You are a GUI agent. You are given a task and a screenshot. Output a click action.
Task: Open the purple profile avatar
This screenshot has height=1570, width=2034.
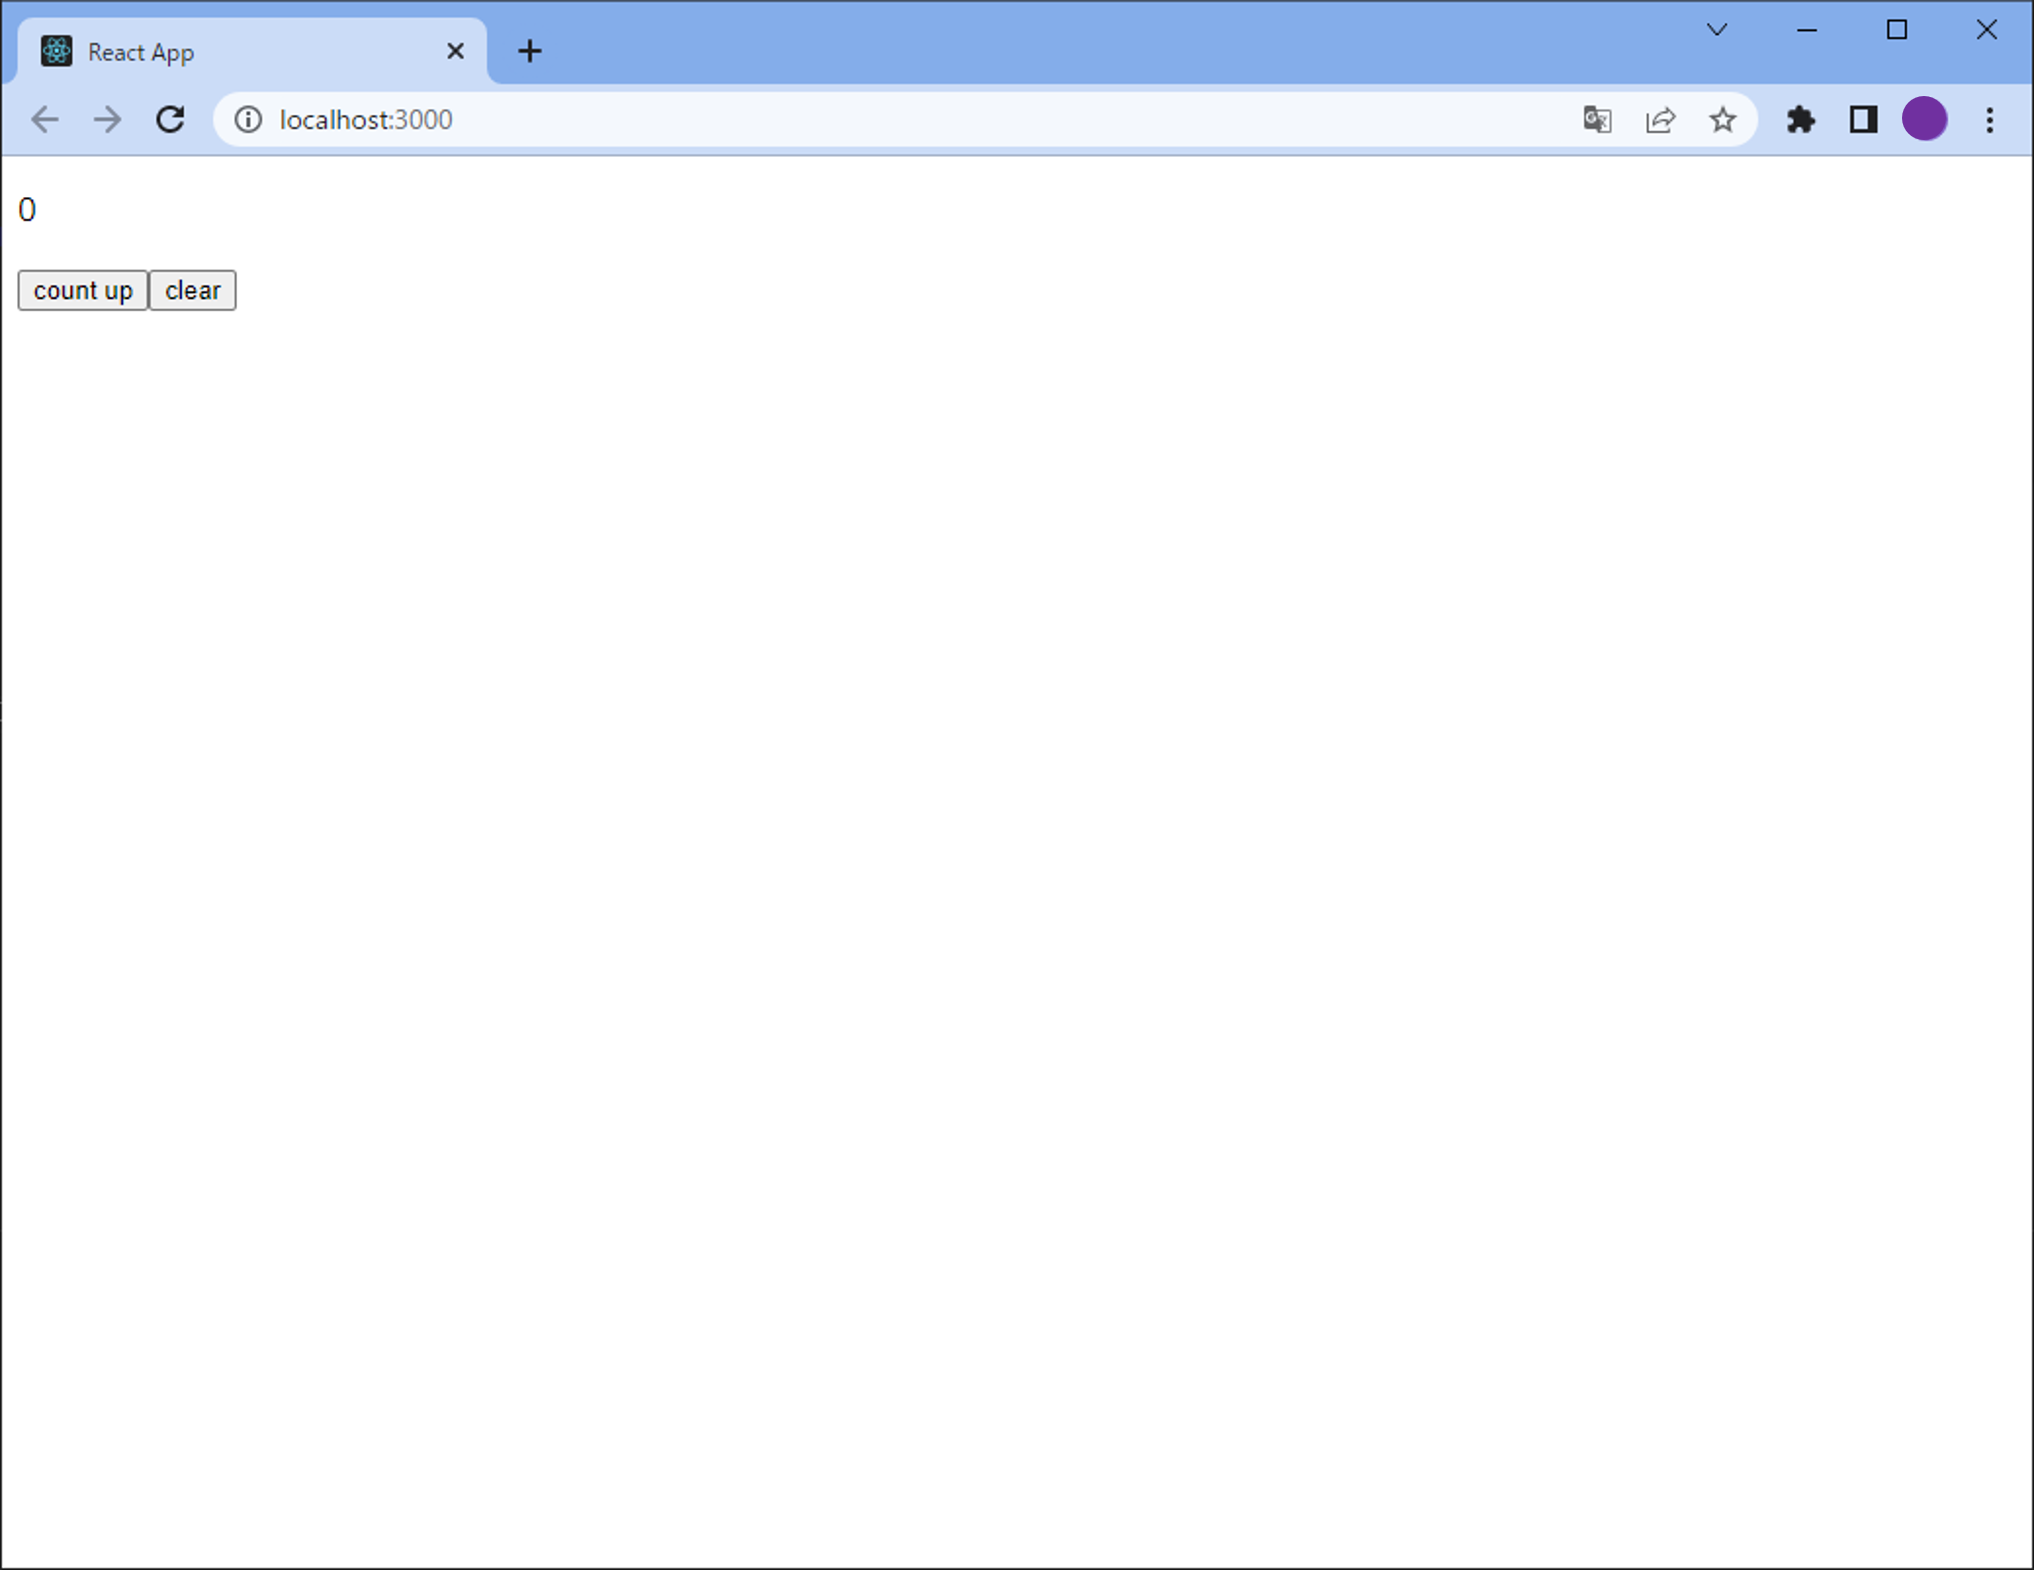click(x=1925, y=119)
